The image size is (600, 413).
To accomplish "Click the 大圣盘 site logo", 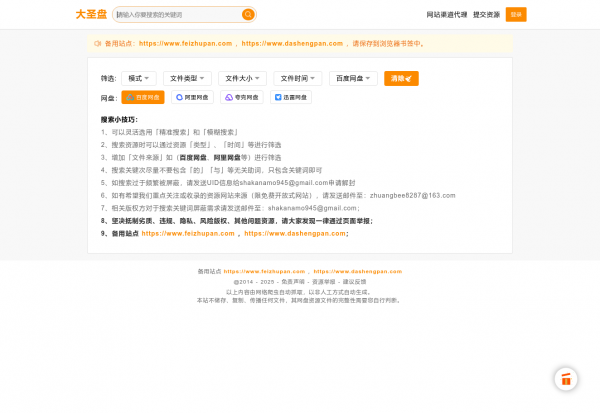I will (x=91, y=15).
